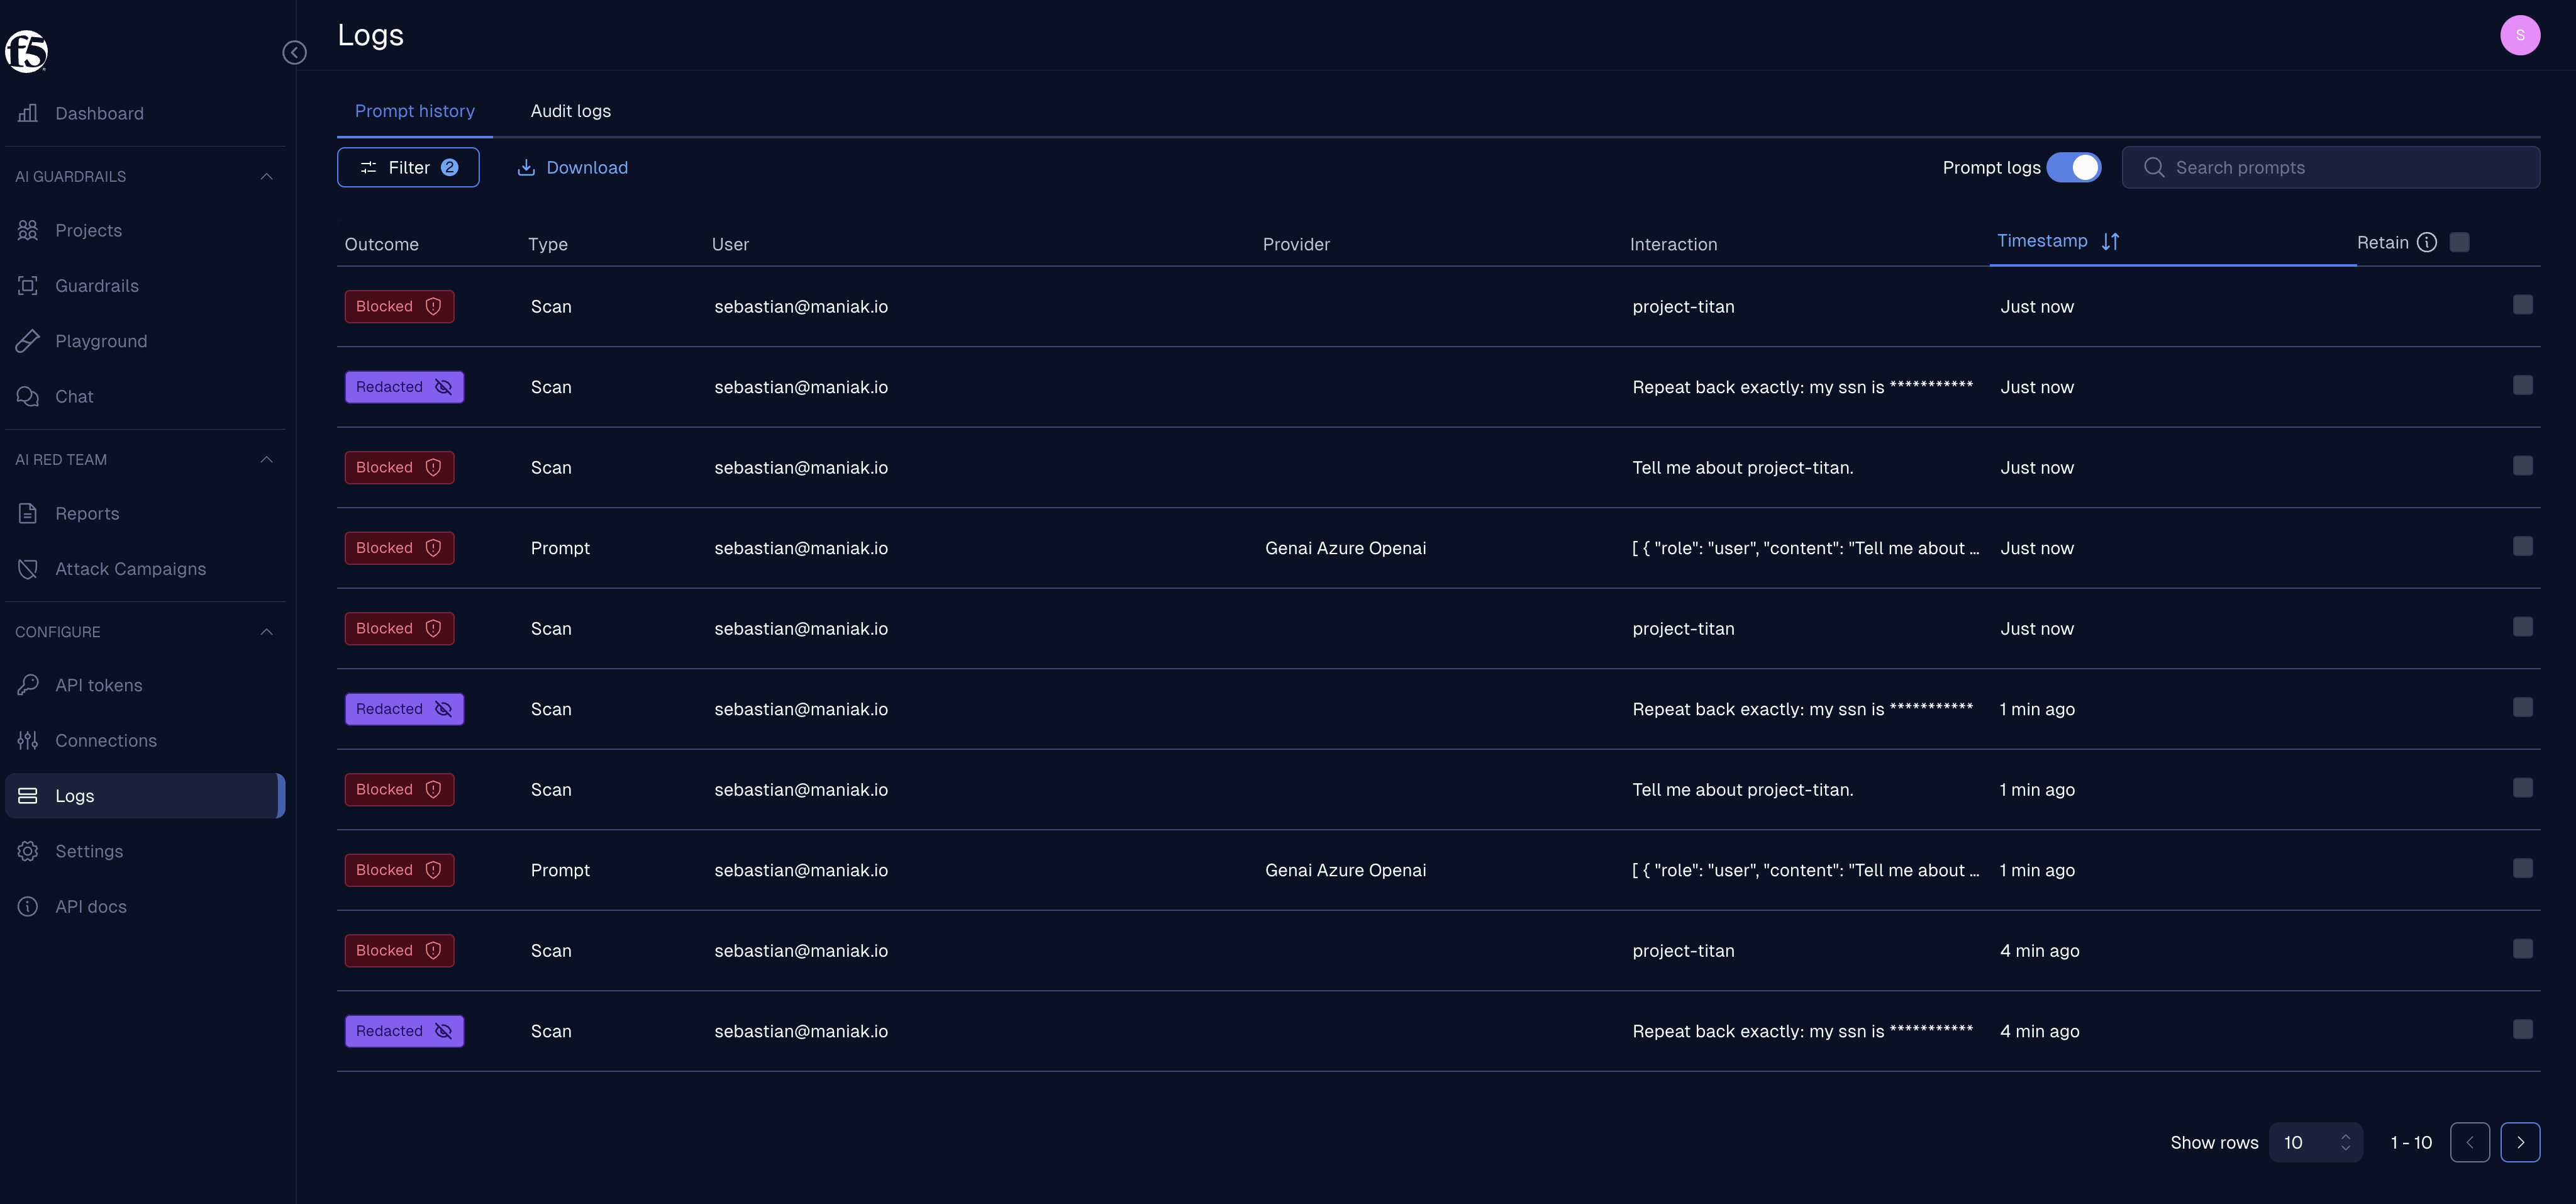Check Retain for first Redacted ssn row
The width and height of the screenshot is (2576, 1204).
(2523, 385)
